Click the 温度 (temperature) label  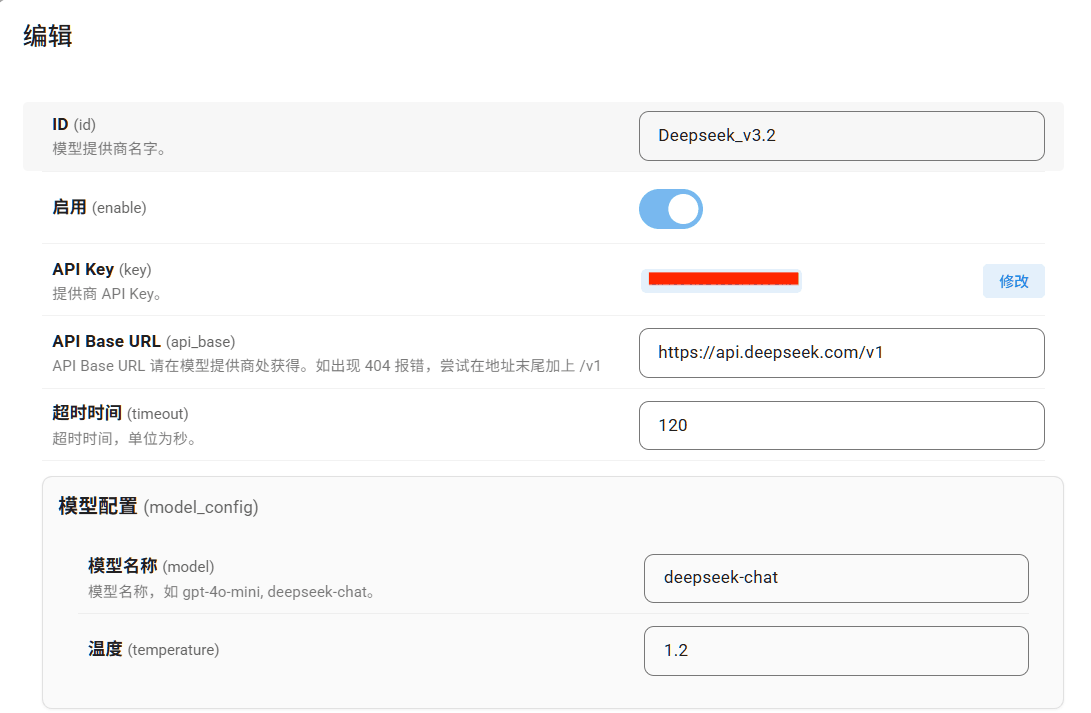click(153, 650)
